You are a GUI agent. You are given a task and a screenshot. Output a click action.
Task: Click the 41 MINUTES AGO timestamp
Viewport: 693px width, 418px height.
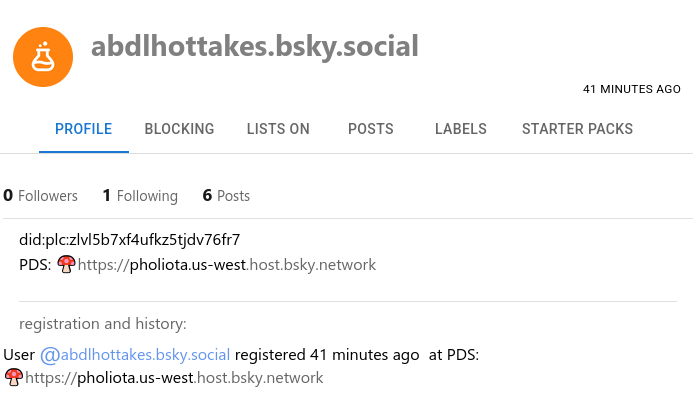coord(631,89)
